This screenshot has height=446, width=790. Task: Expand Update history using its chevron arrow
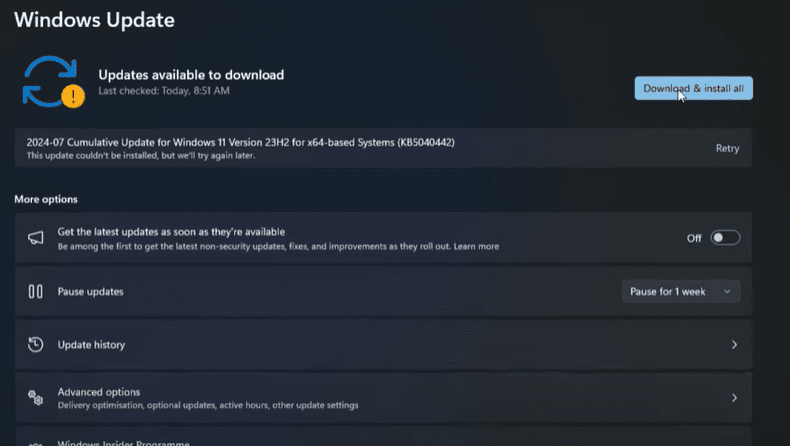pos(734,345)
